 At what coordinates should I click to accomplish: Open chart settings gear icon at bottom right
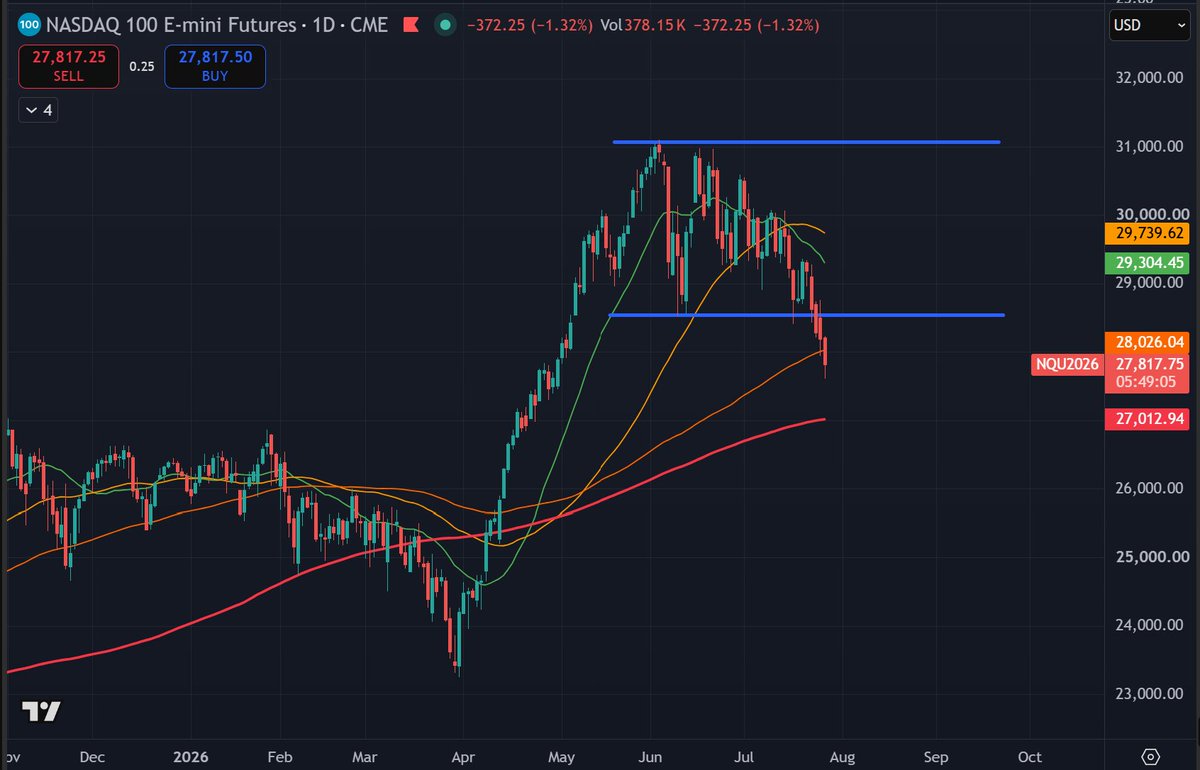(x=1150, y=756)
